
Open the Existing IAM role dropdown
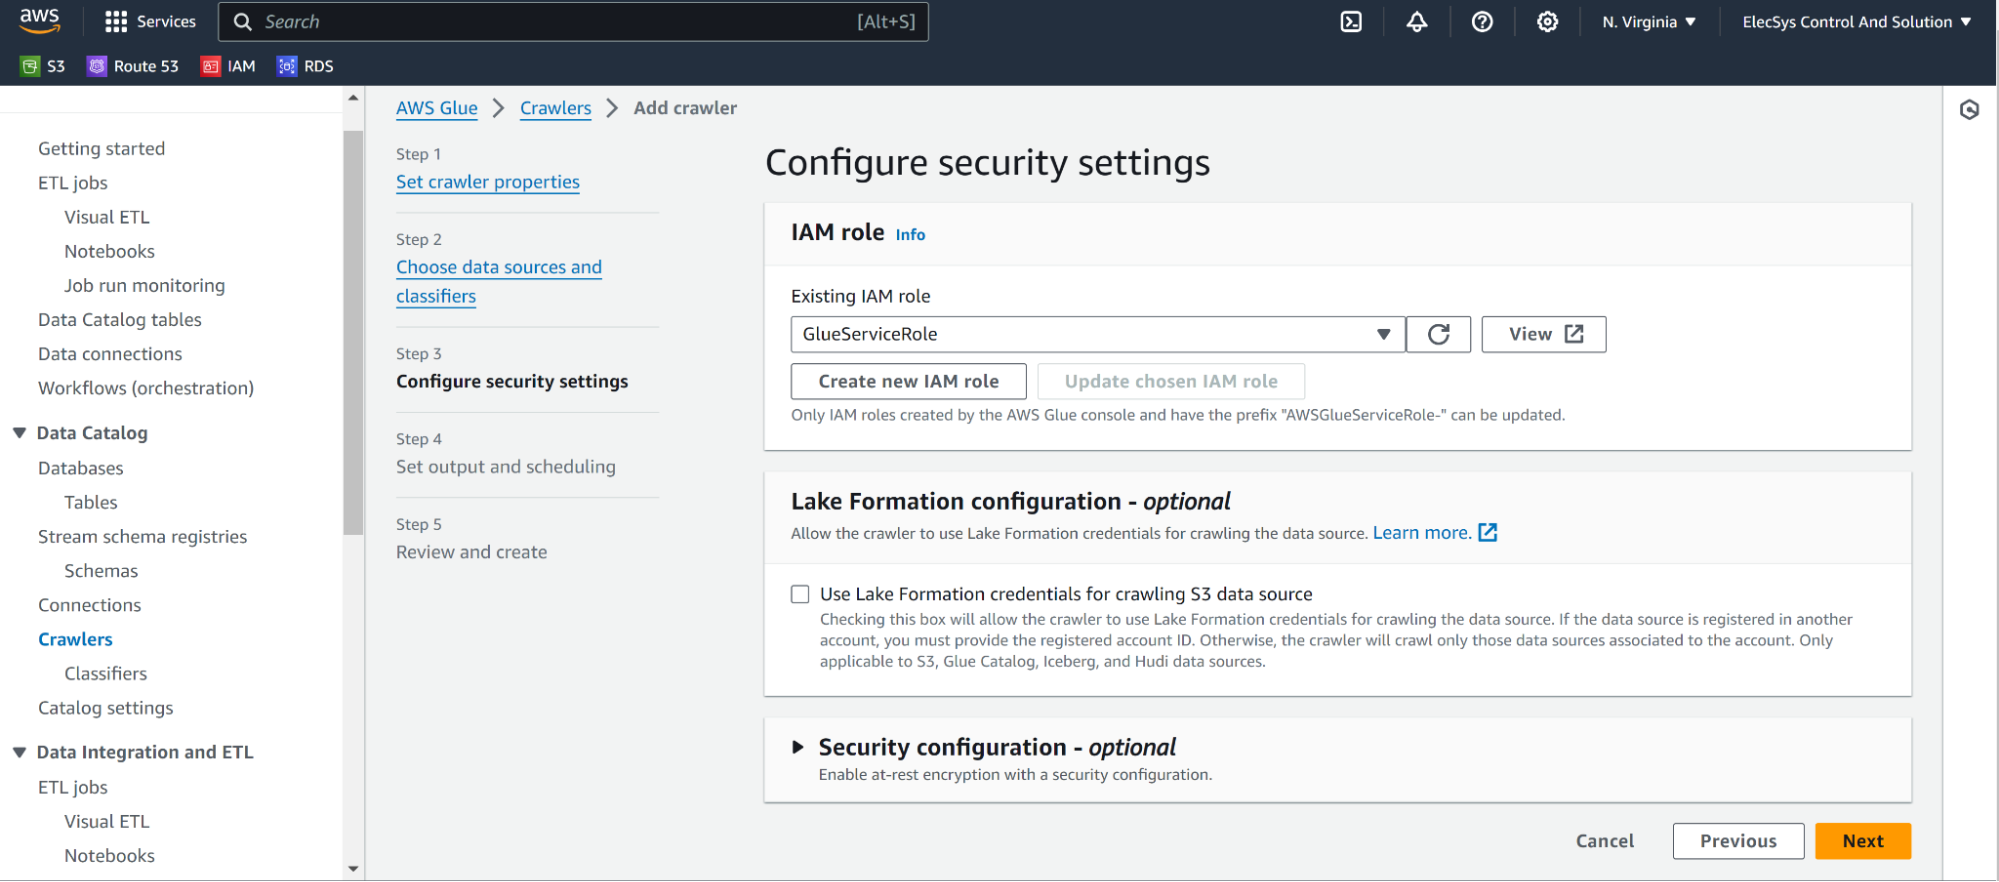coord(1098,334)
